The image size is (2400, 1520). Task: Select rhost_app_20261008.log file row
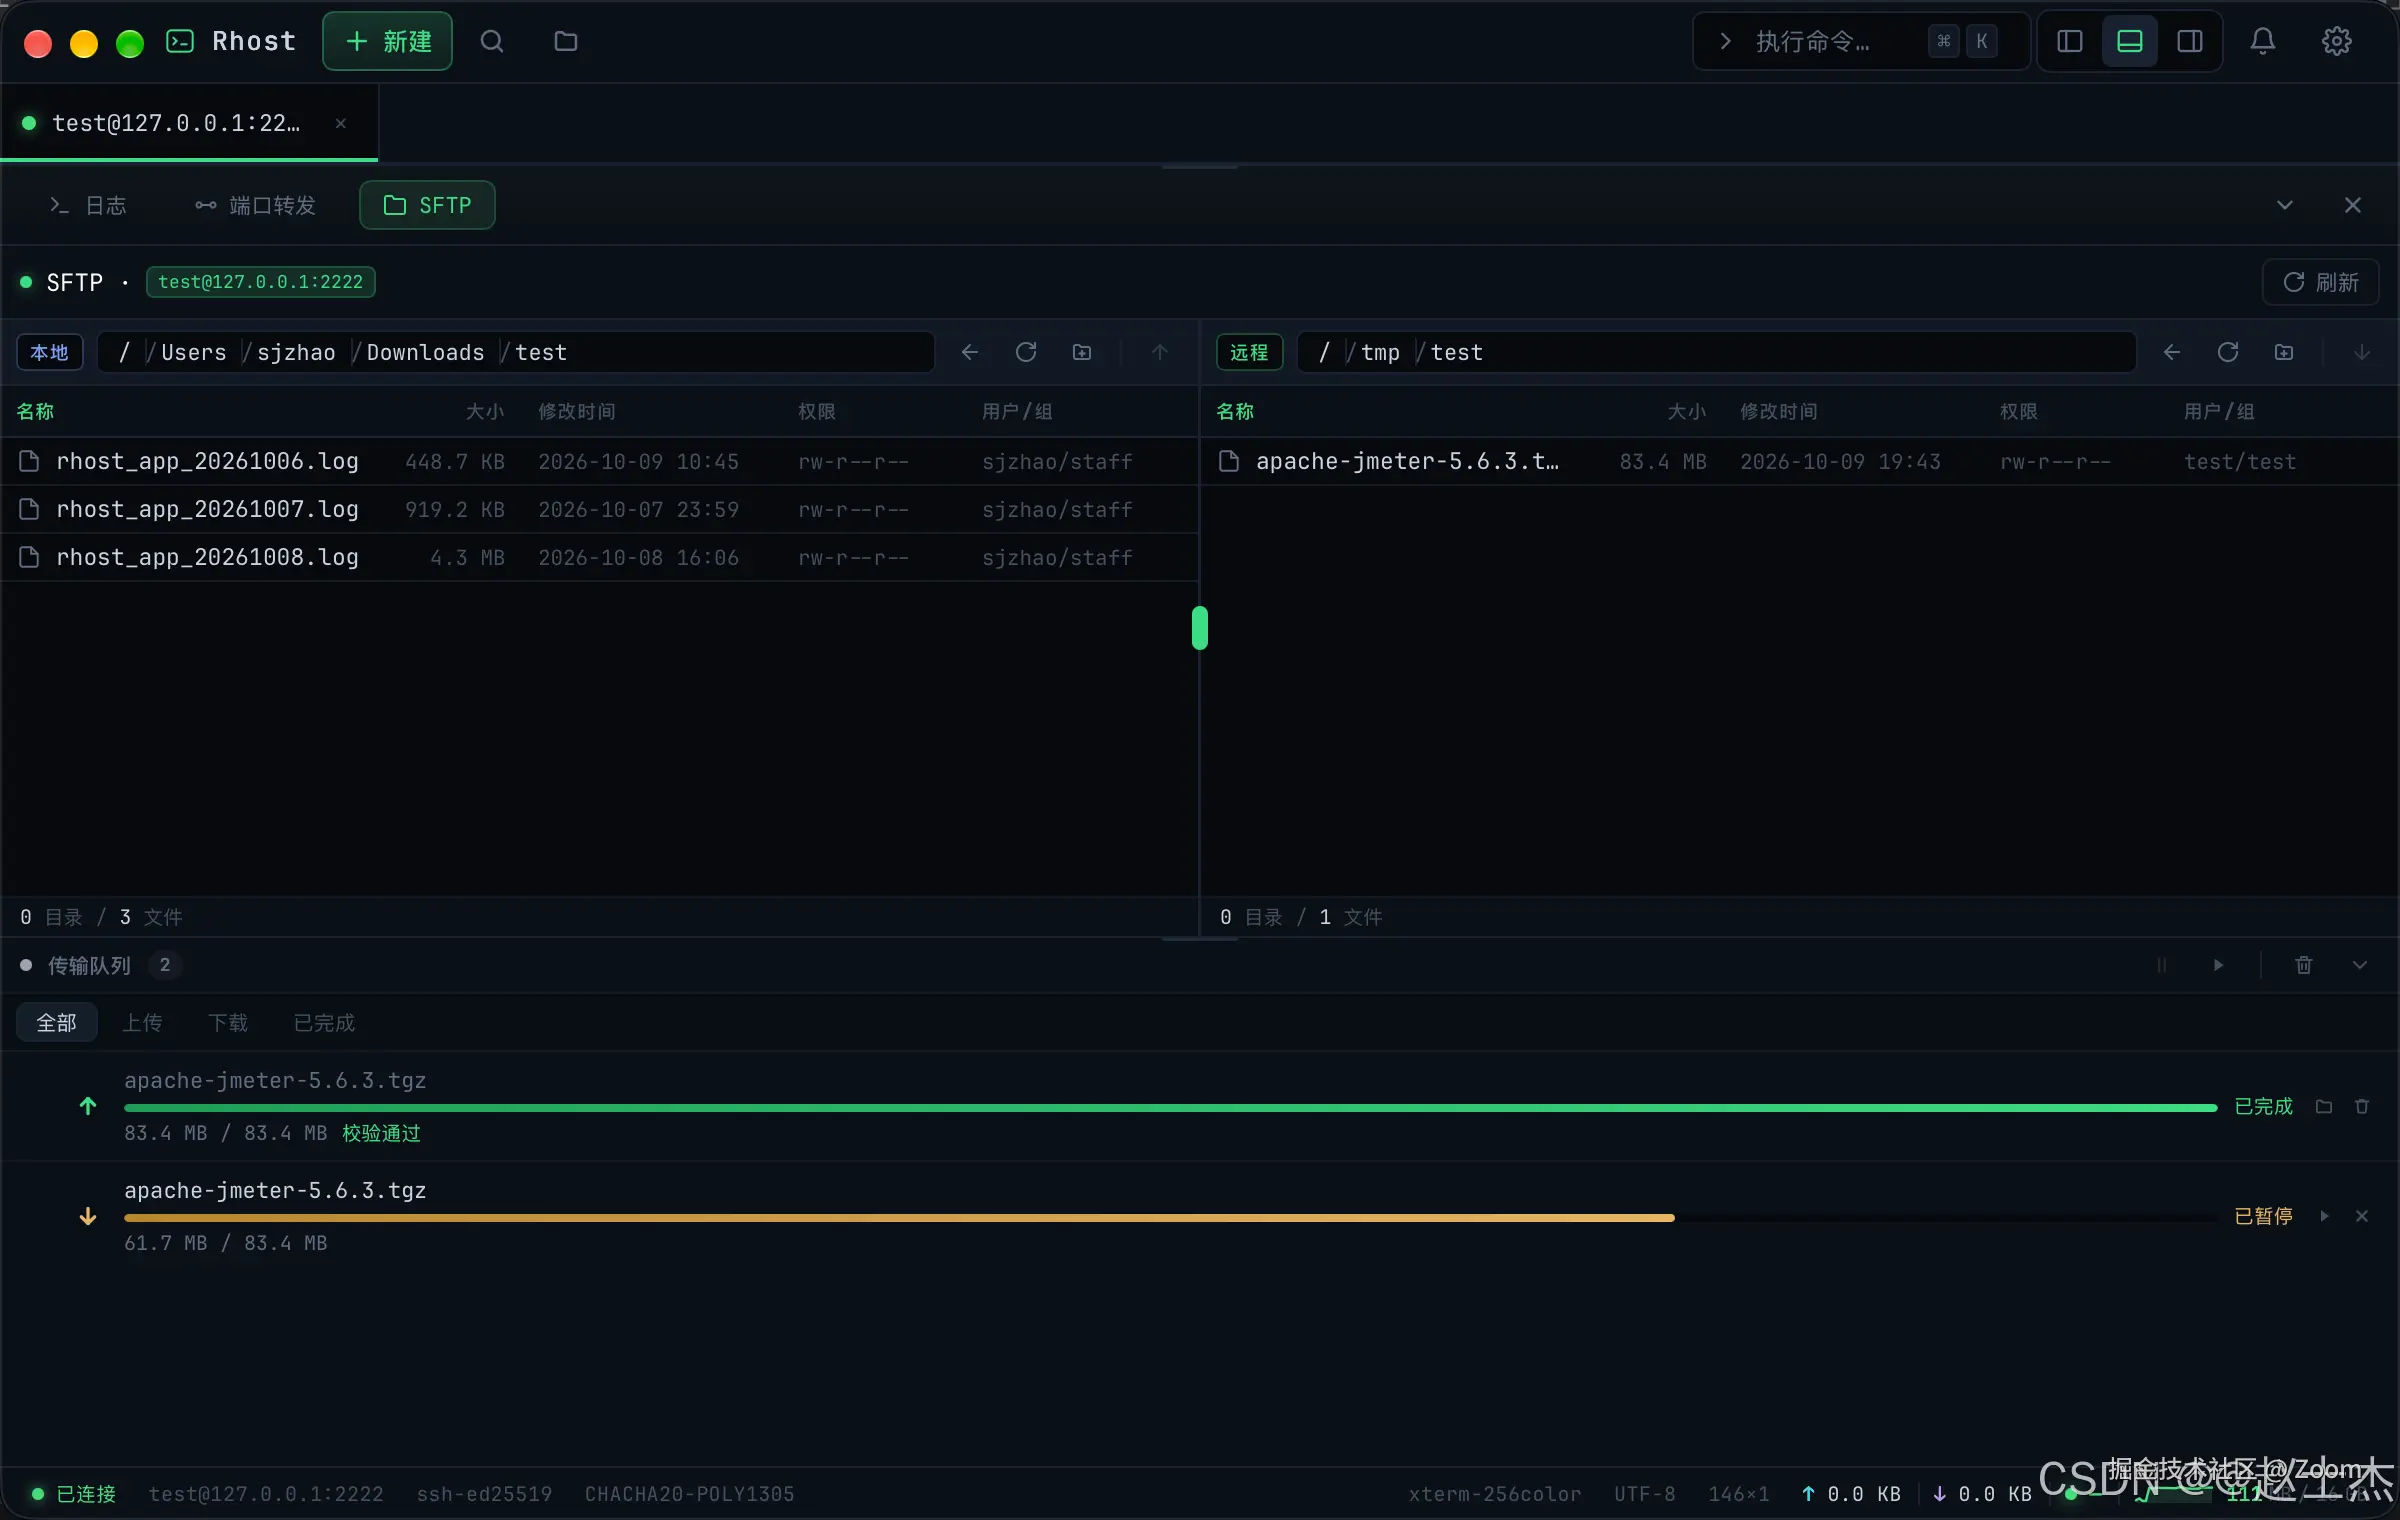[x=600, y=557]
